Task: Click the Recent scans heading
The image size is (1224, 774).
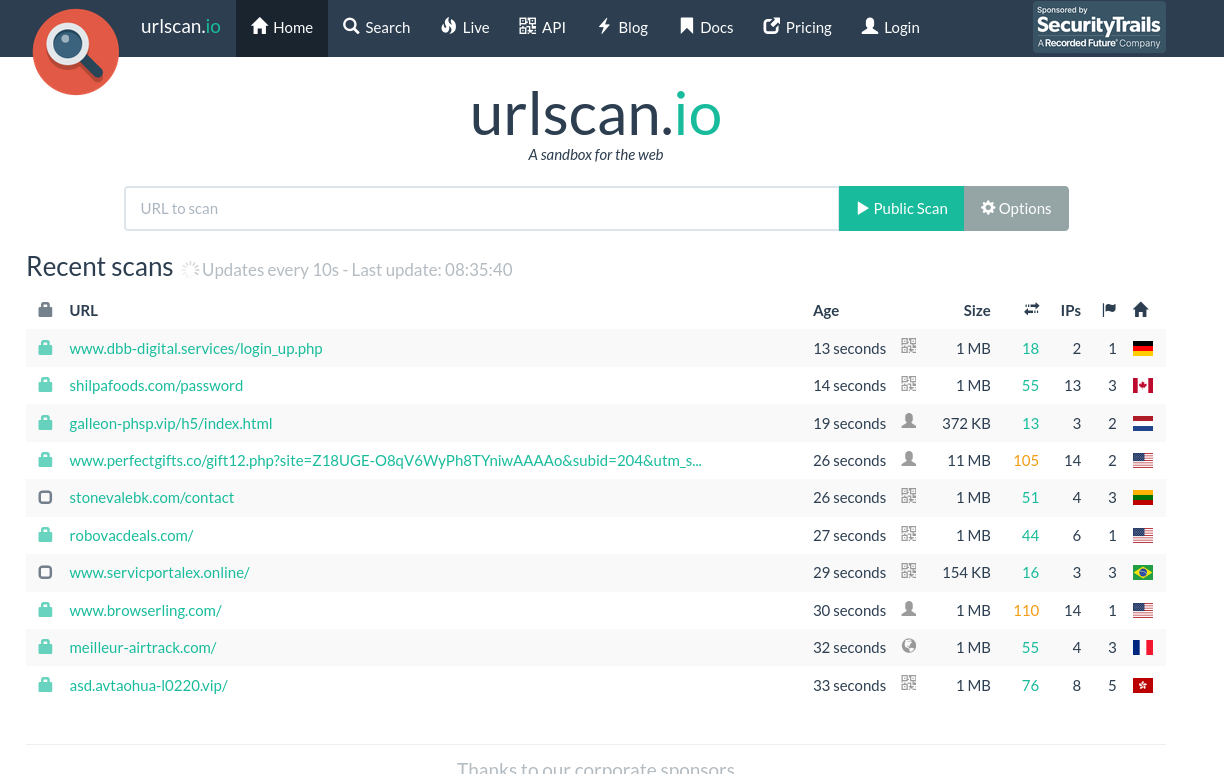Action: (100, 267)
